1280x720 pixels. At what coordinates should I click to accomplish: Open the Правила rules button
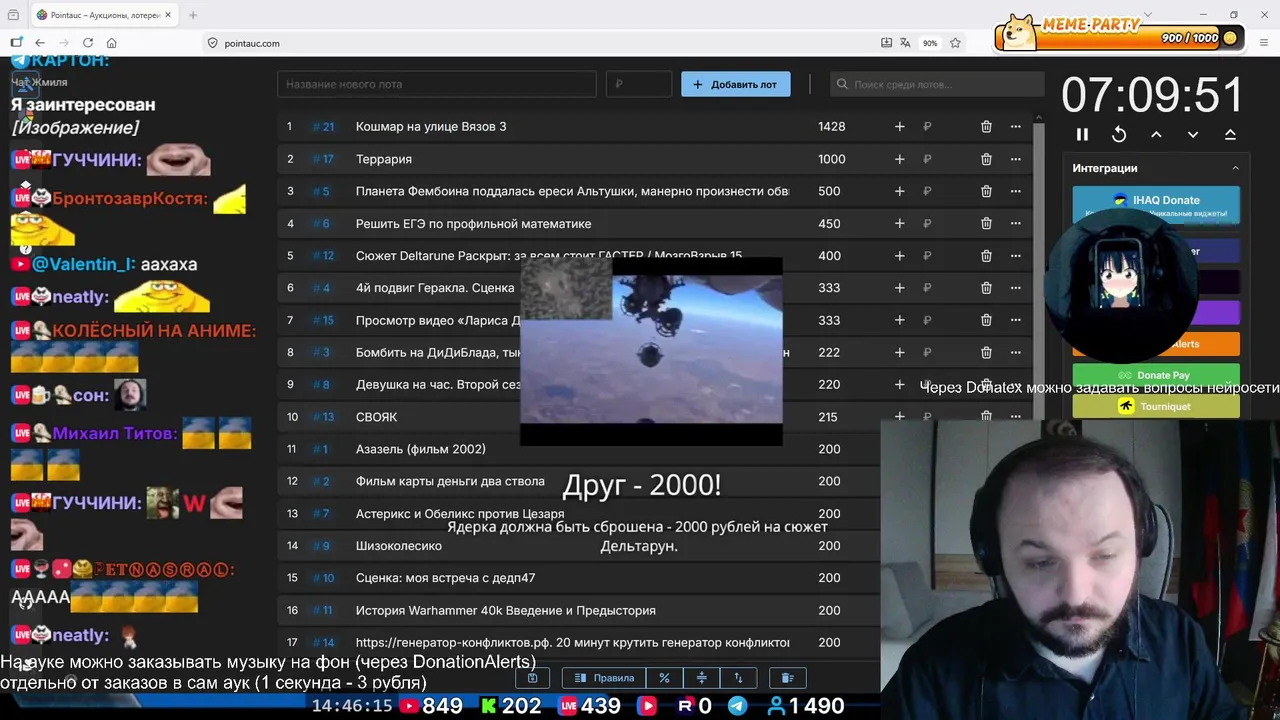pyautogui.click(x=604, y=678)
